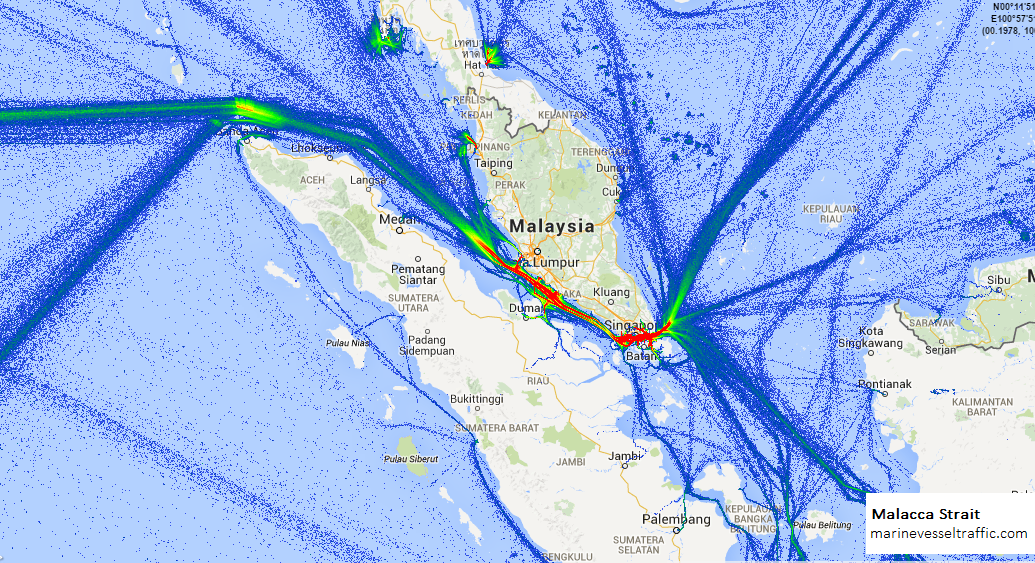This screenshot has height=563, width=1035.
Task: Click the Pulau Belitung island label
Action: click(817, 524)
